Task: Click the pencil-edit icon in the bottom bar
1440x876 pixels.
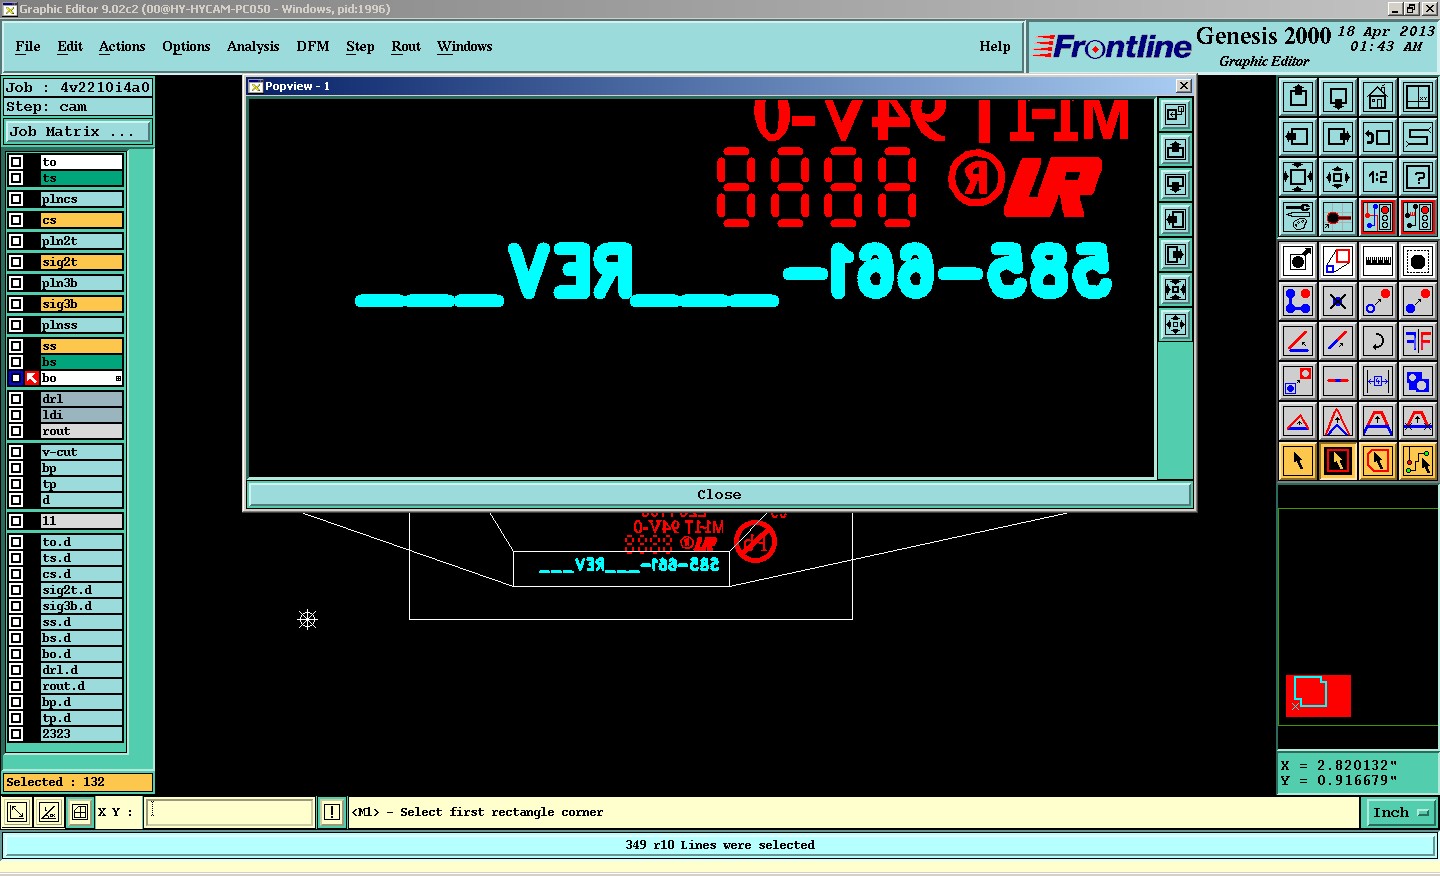Action: 48,812
